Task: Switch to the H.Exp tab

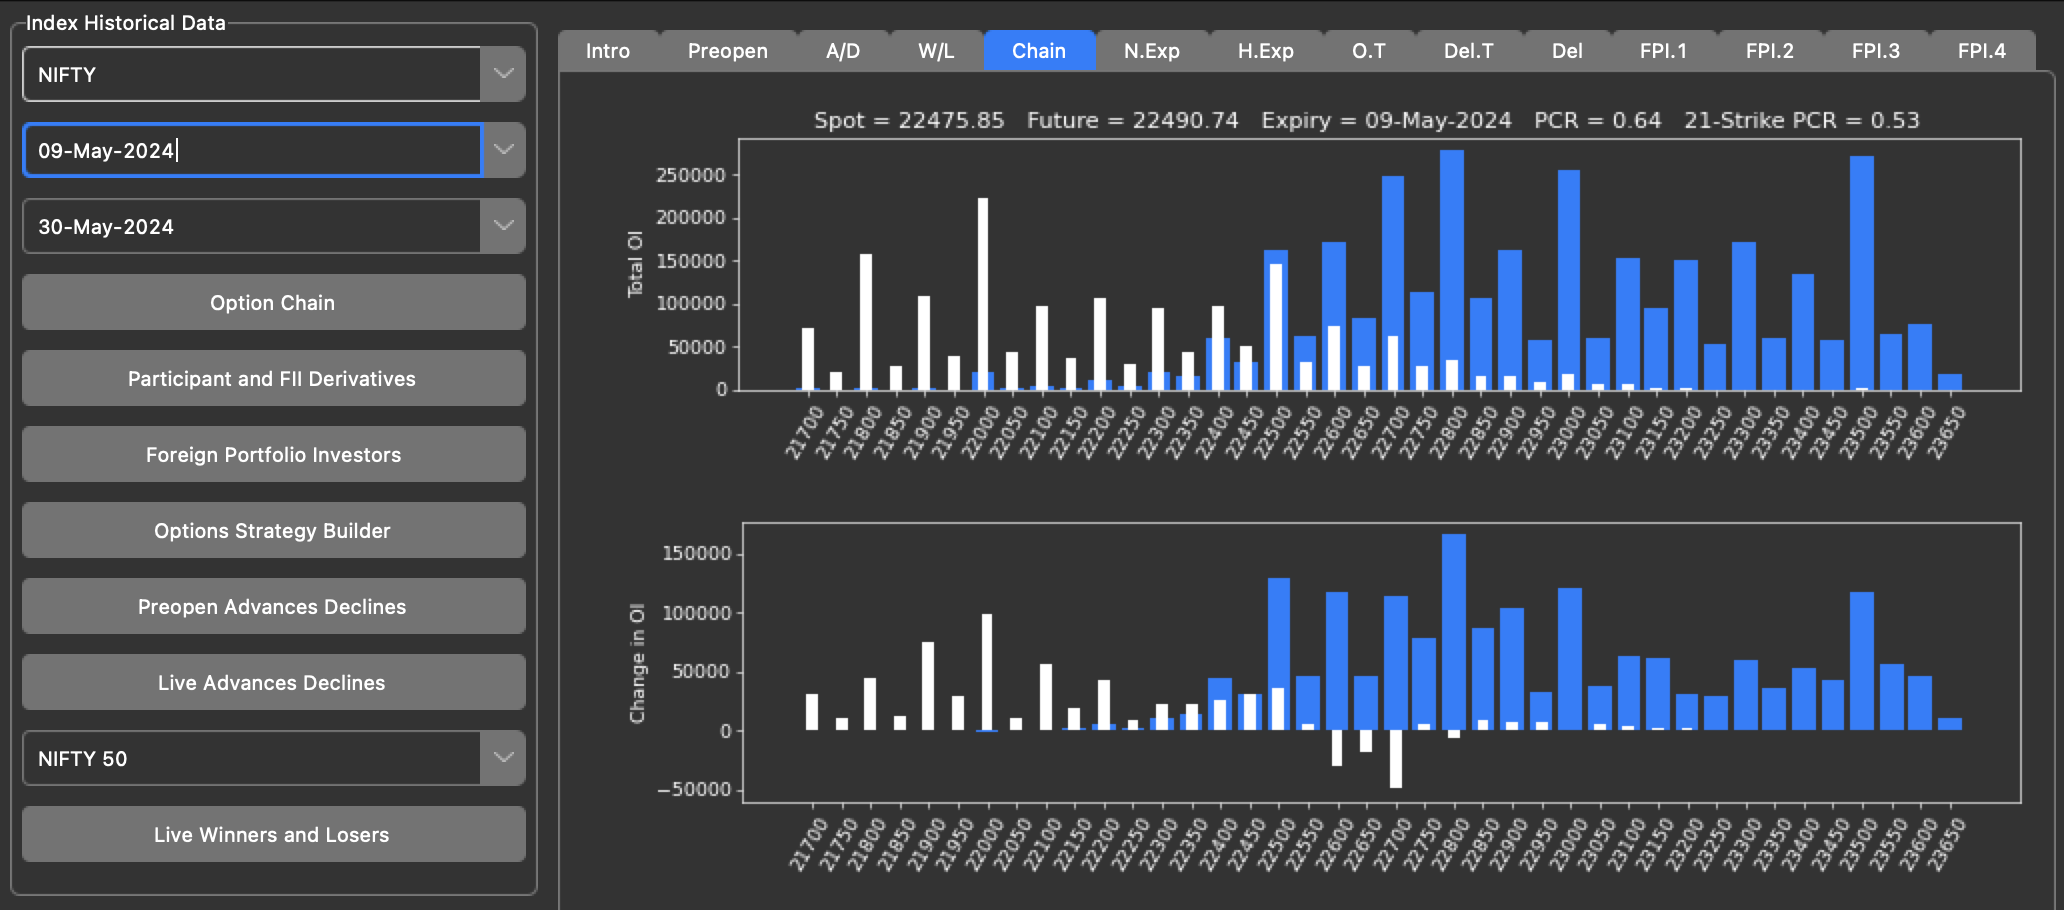Action: [1266, 51]
